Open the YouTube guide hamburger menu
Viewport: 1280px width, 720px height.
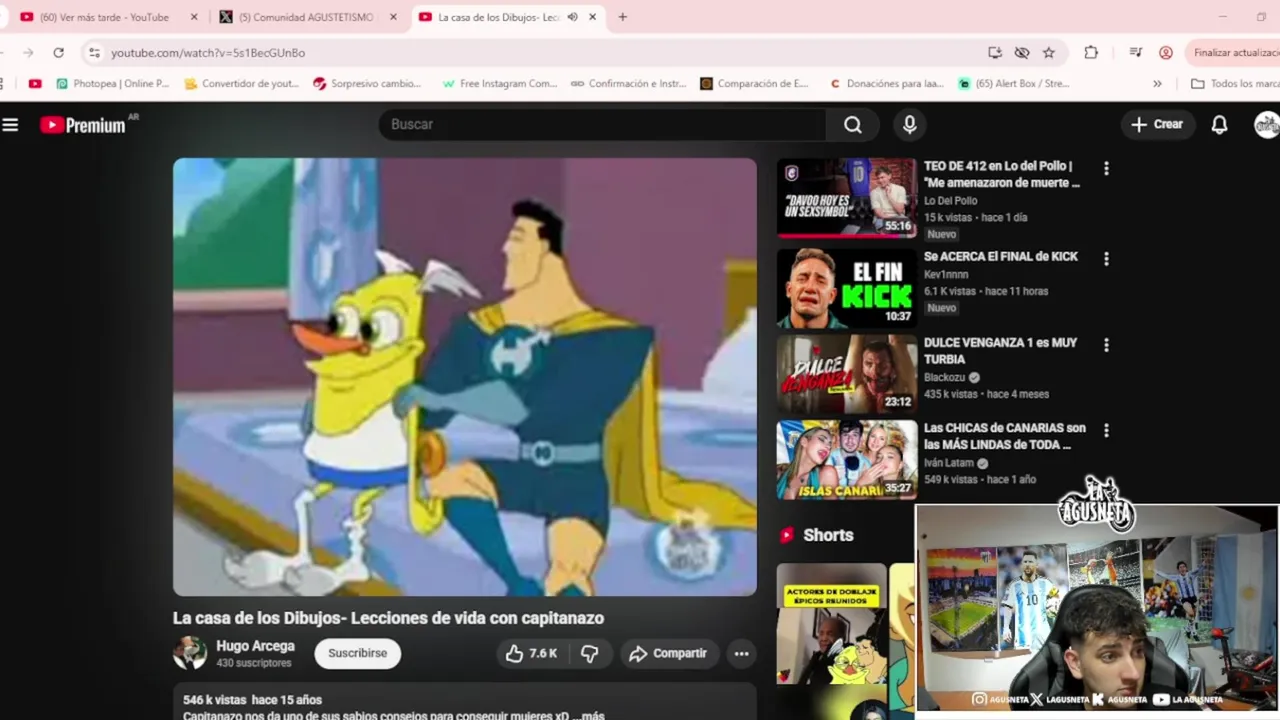(x=10, y=125)
